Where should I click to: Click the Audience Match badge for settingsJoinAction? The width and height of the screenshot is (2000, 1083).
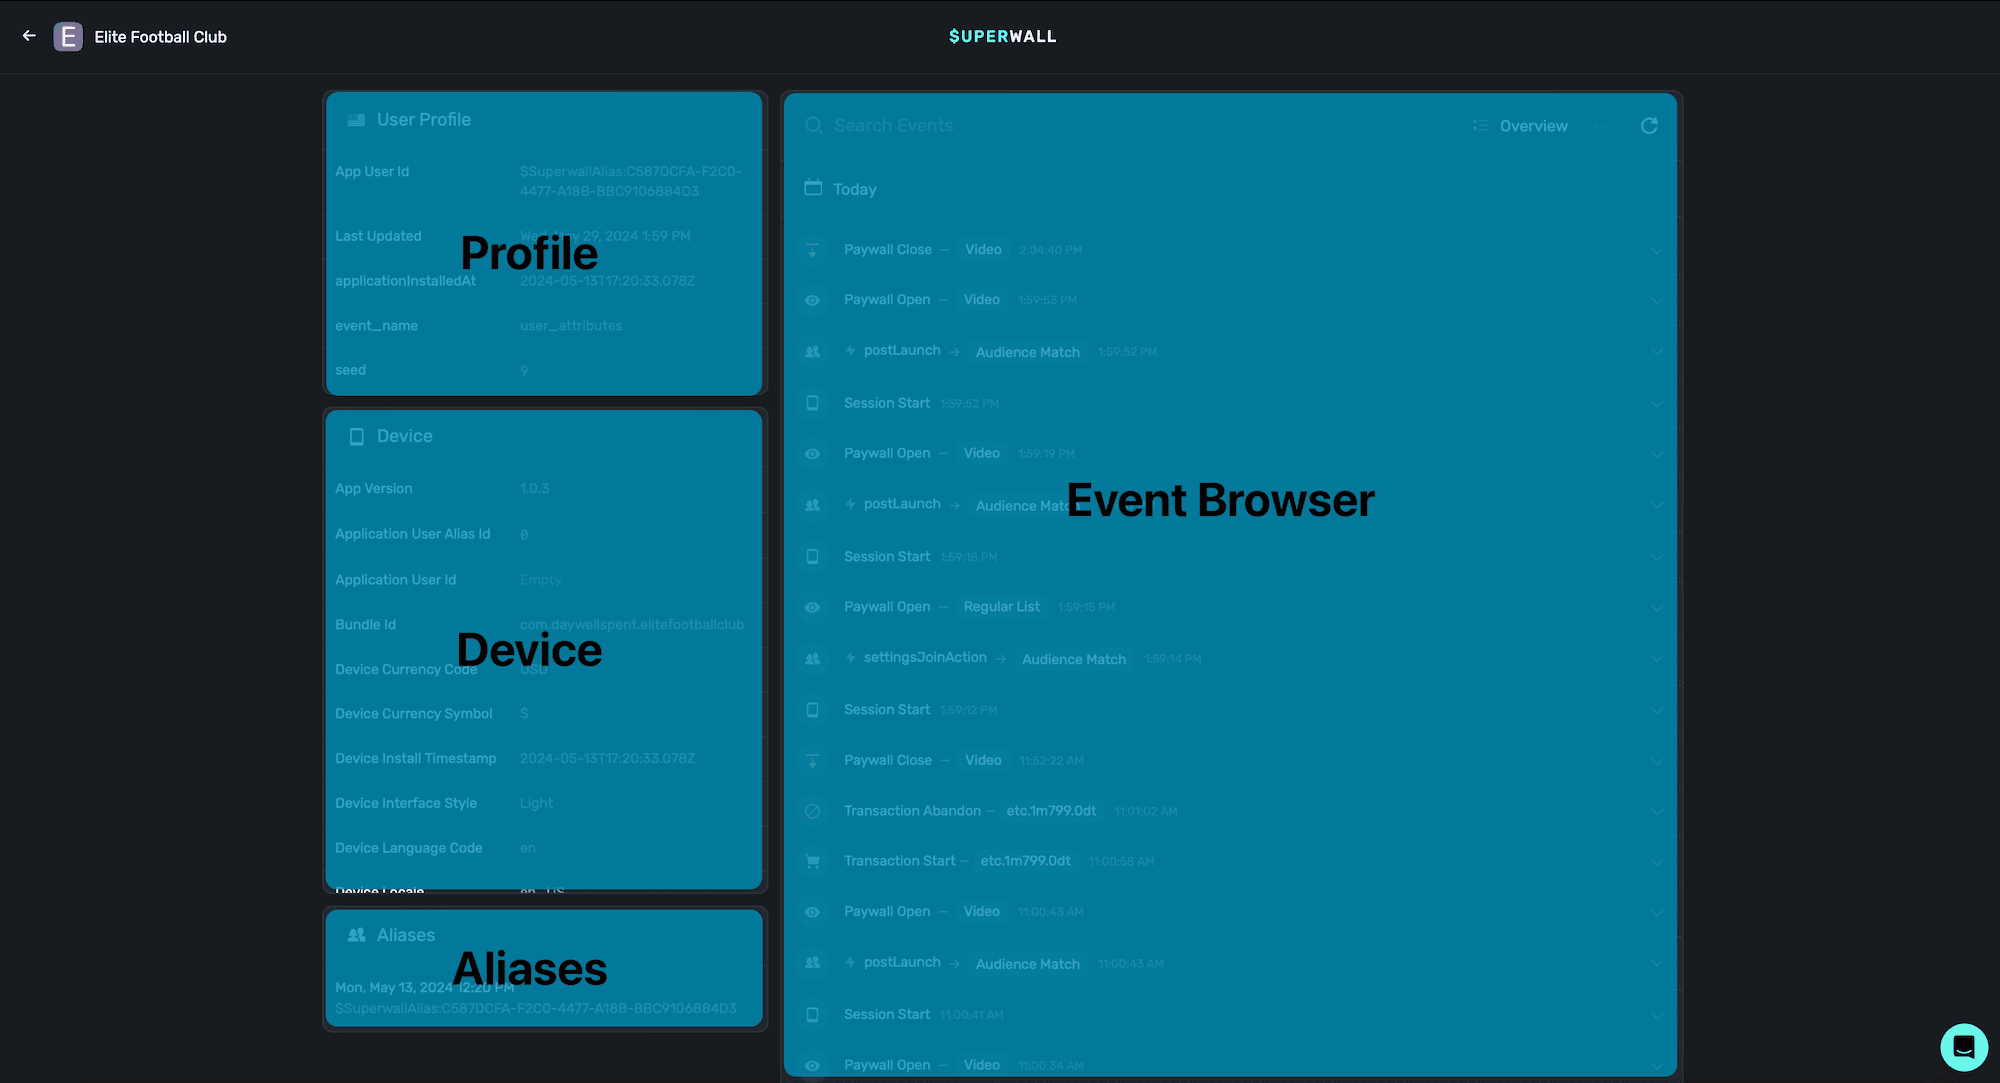coord(1074,659)
